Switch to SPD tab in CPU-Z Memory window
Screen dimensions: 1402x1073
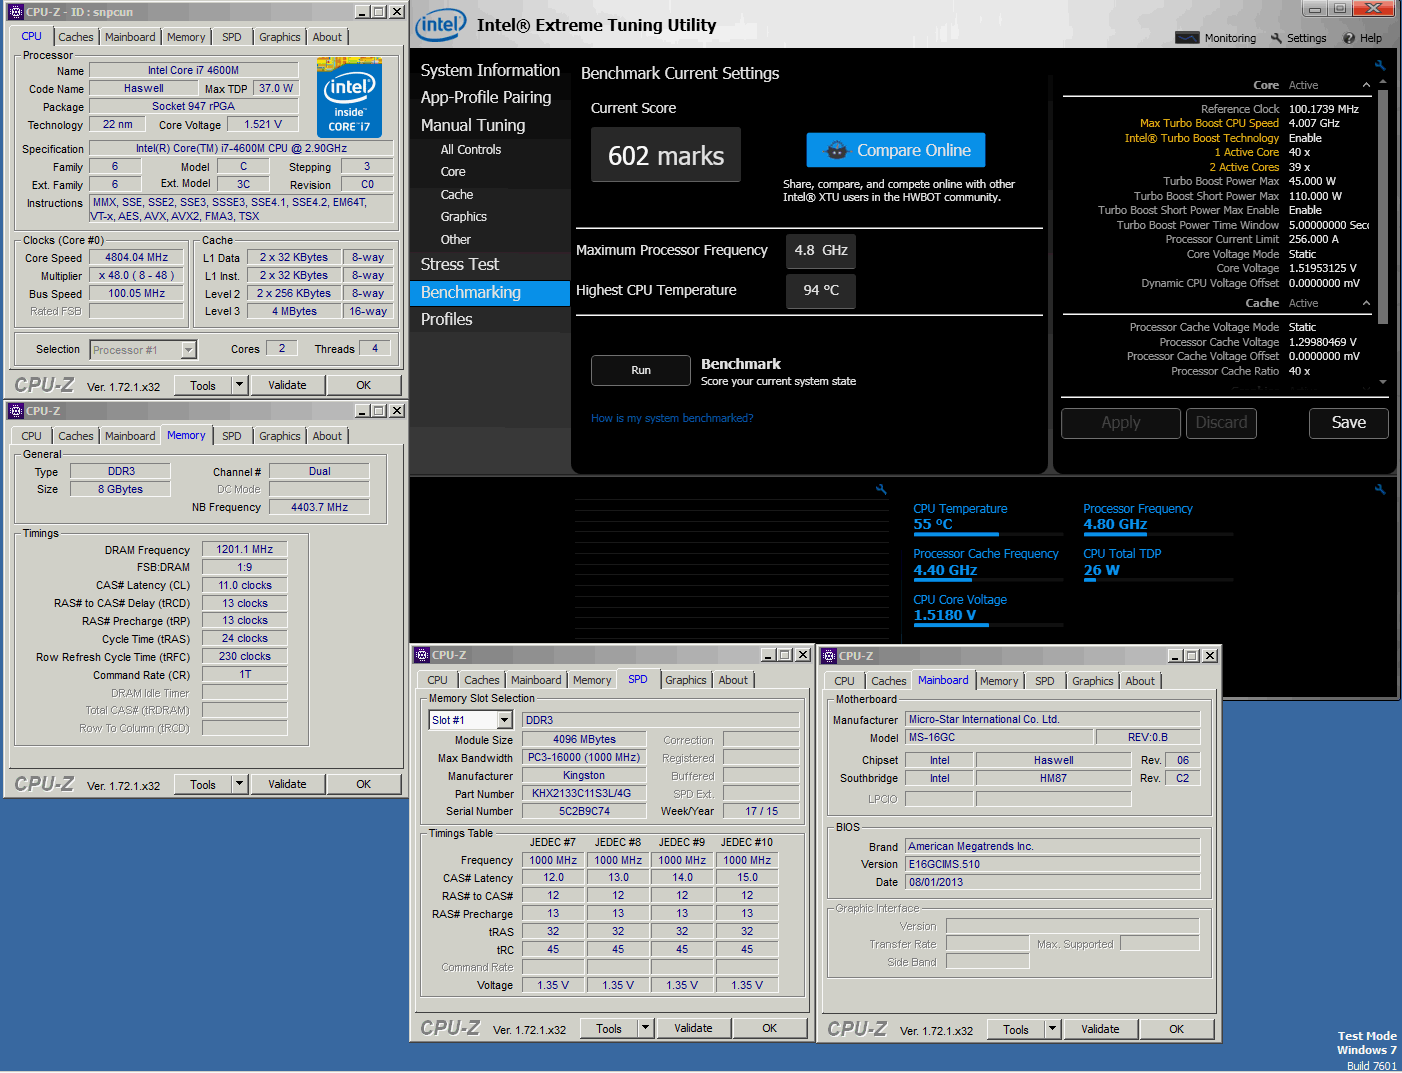click(x=232, y=436)
